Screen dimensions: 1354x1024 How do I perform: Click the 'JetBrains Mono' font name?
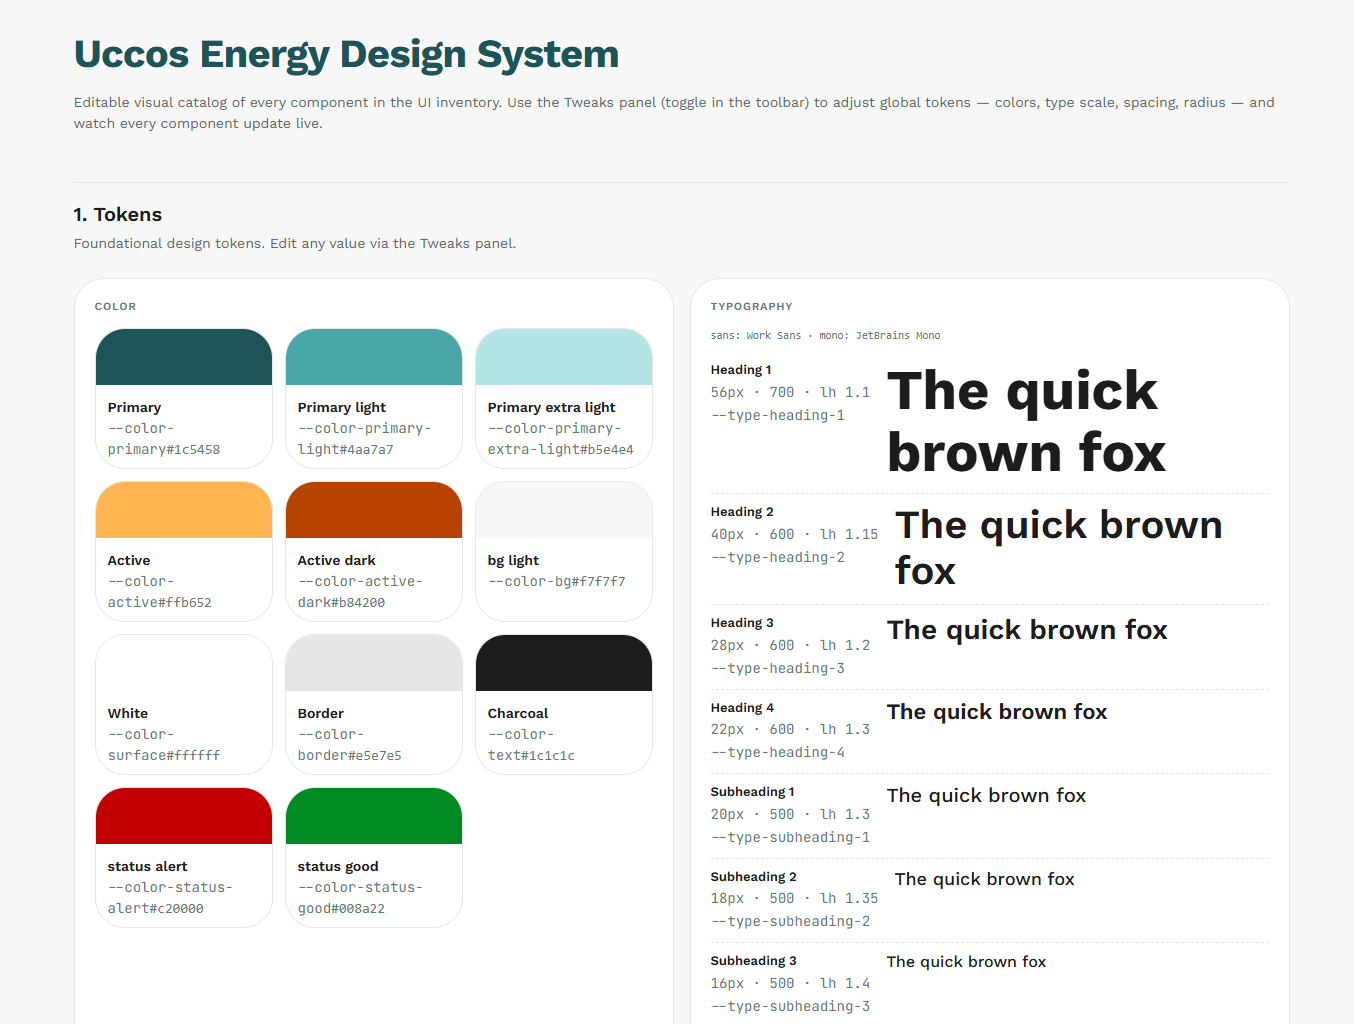[x=898, y=336]
